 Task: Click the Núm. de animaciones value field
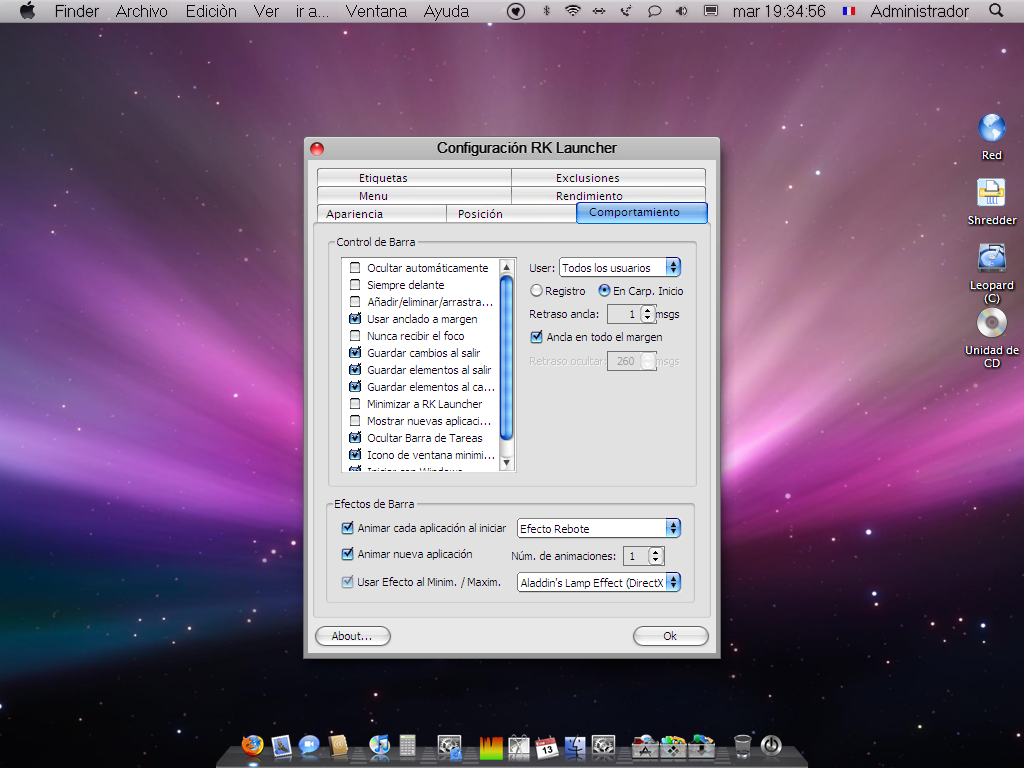[x=636, y=556]
